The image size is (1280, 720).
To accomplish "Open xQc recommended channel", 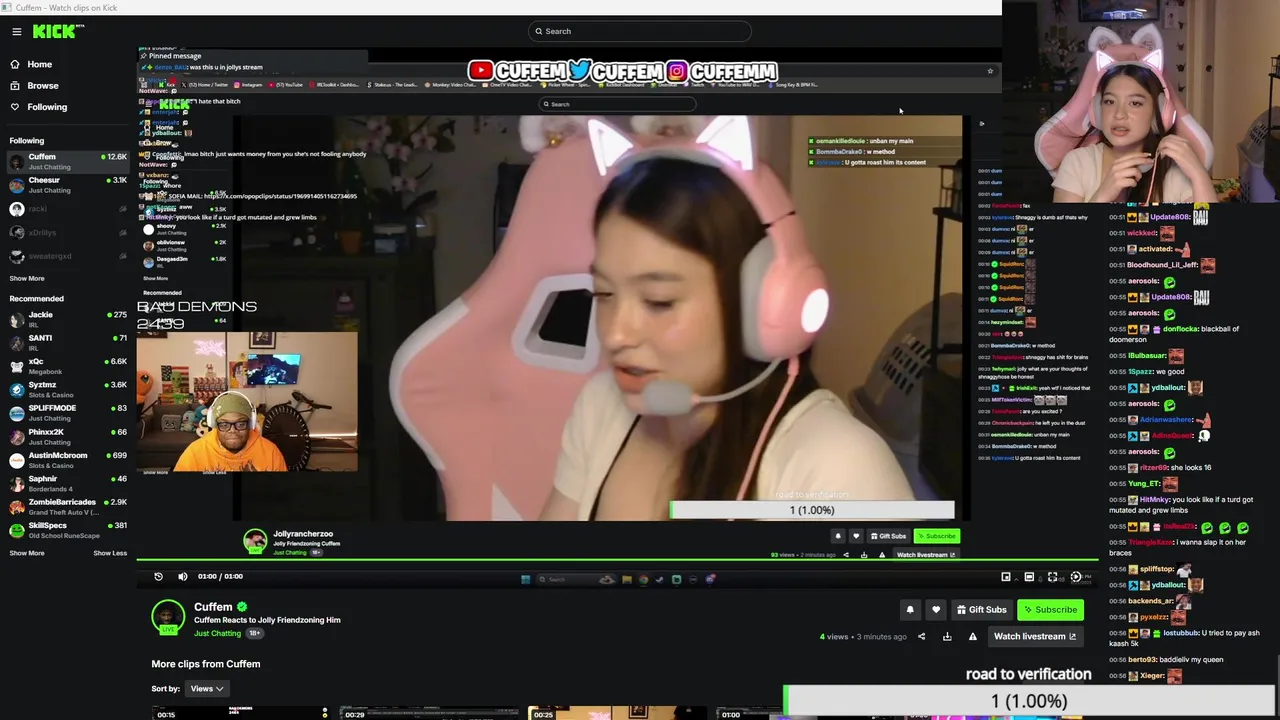I will point(68,366).
